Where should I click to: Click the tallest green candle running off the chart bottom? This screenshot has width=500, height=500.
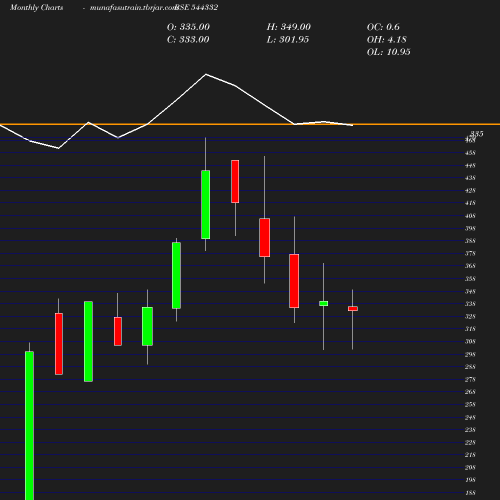tap(29, 426)
